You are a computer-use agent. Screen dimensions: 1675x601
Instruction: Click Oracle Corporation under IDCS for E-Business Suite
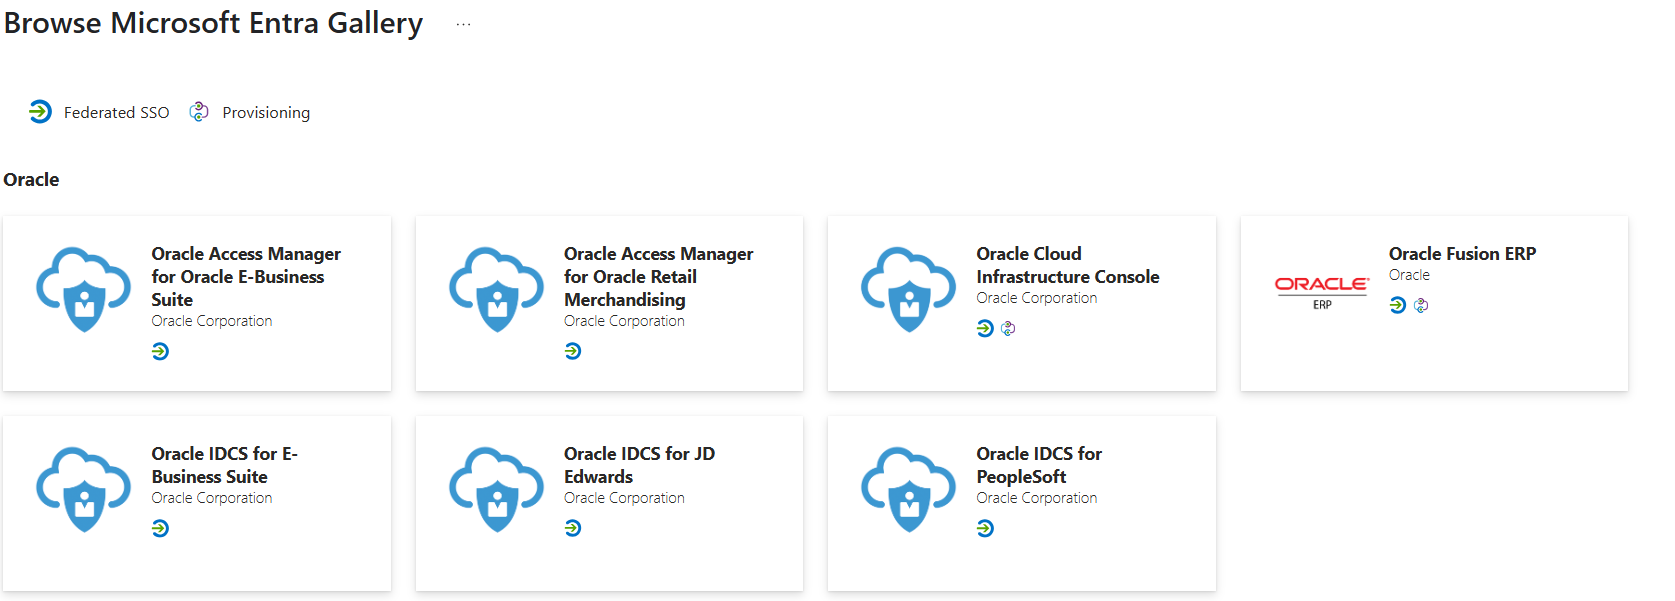click(x=212, y=498)
